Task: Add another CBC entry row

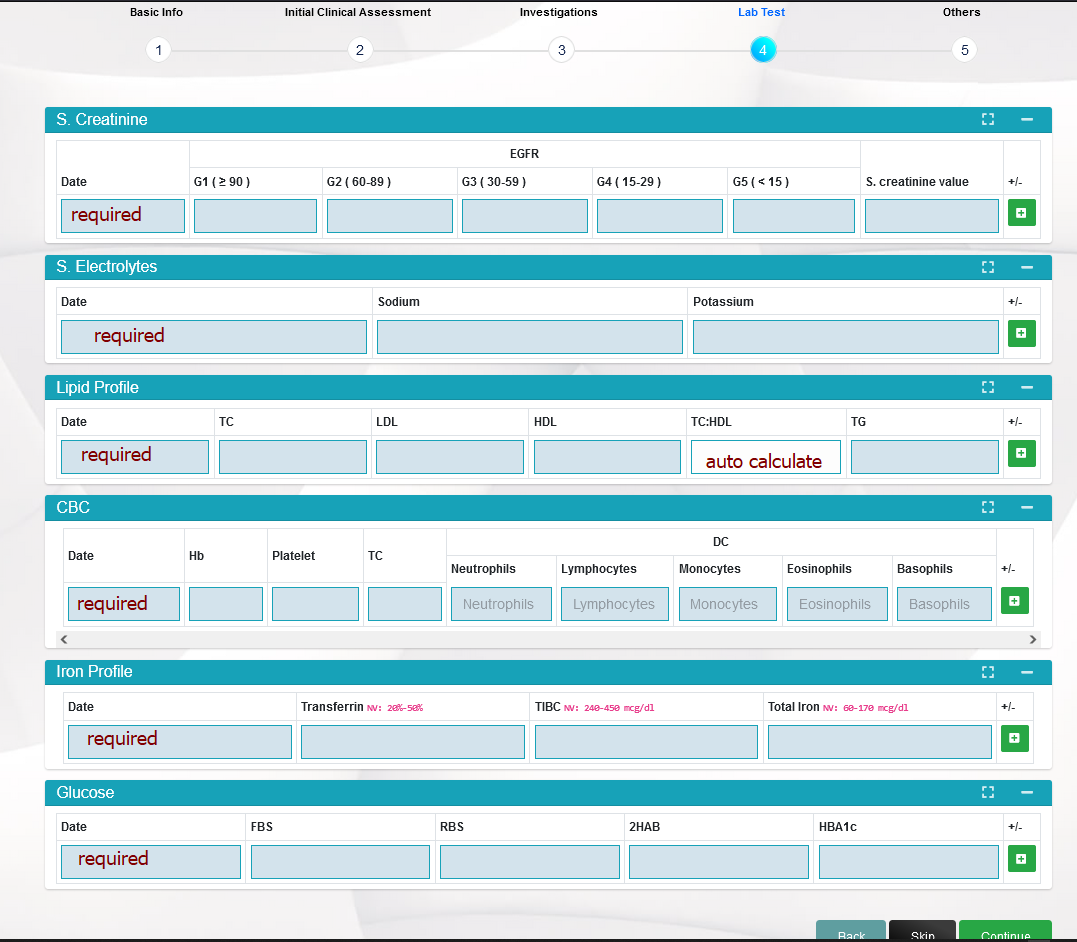Action: [1014, 601]
